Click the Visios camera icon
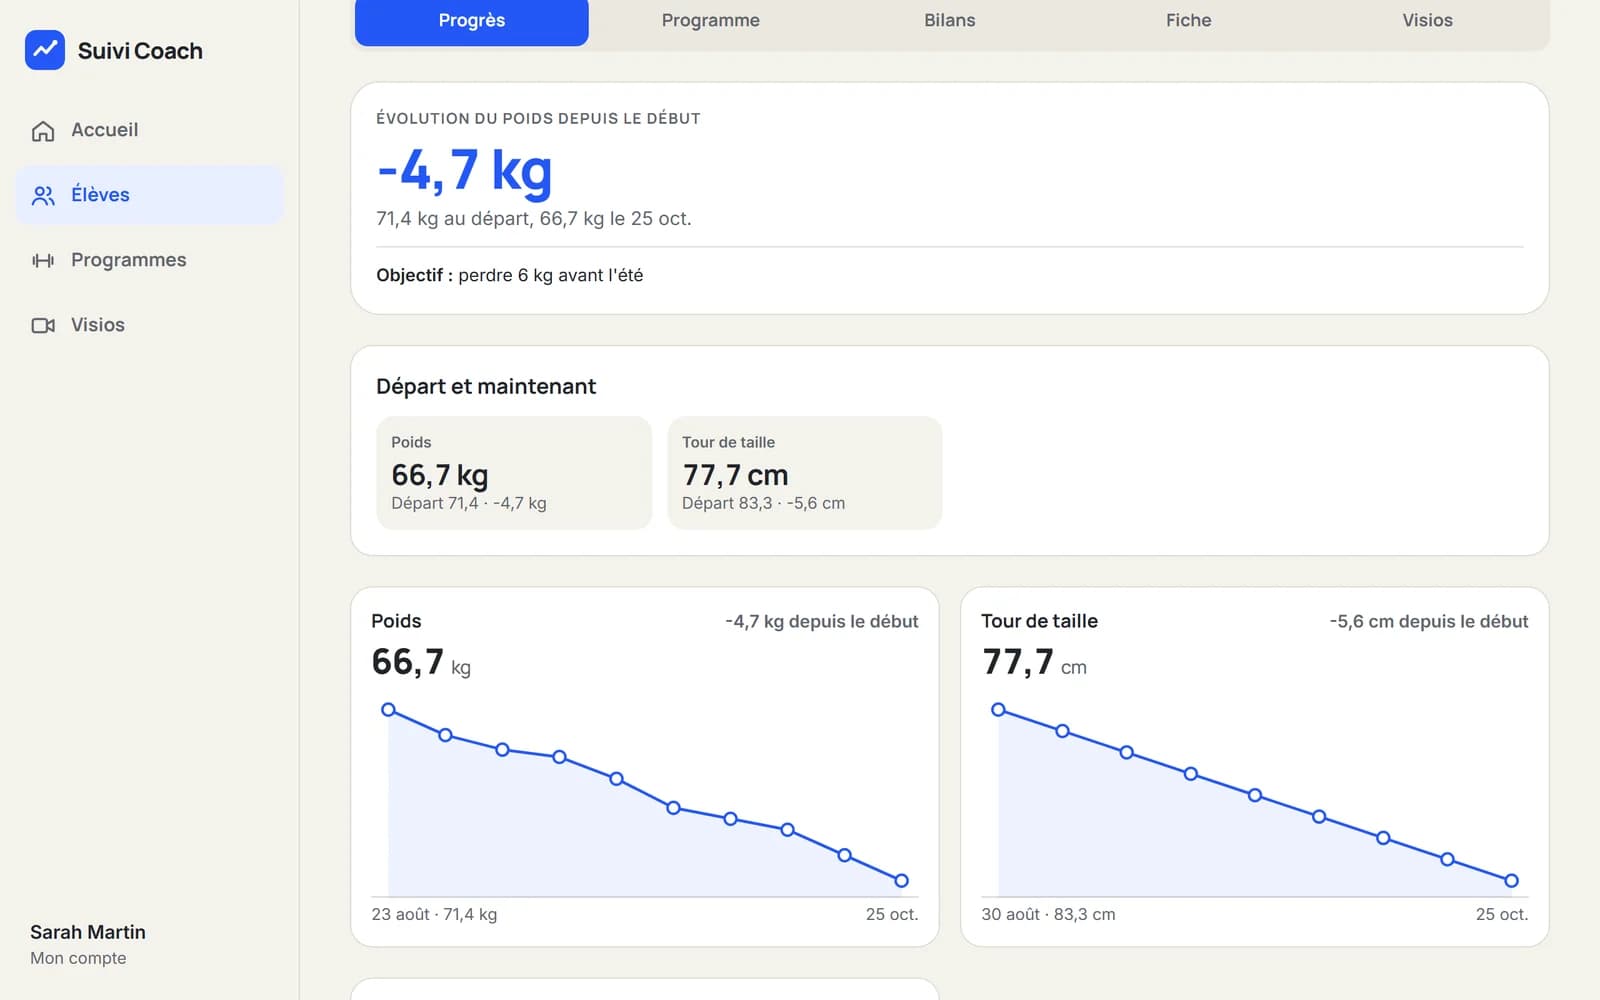Screen dimensions: 1600x1000 pos(43,325)
